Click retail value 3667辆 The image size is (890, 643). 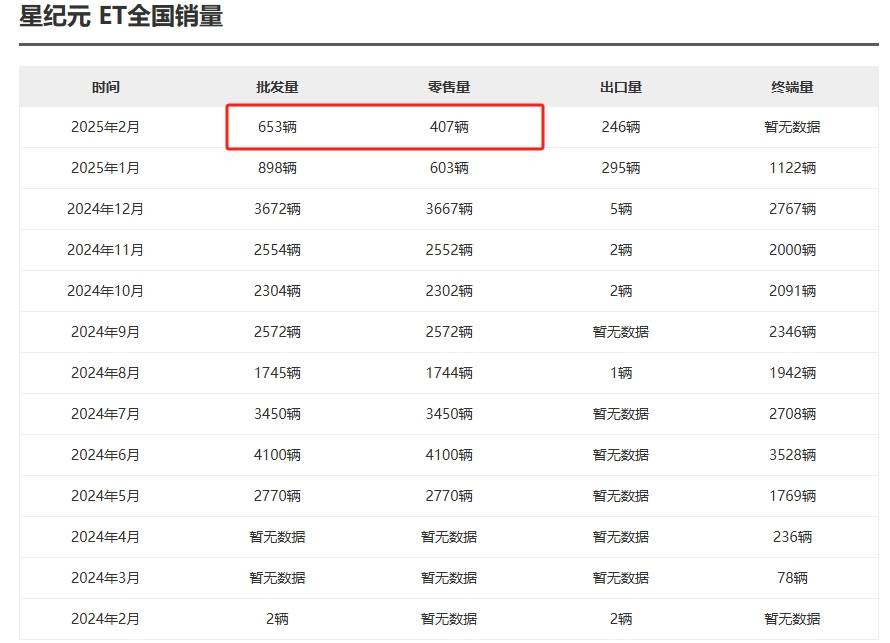point(449,209)
